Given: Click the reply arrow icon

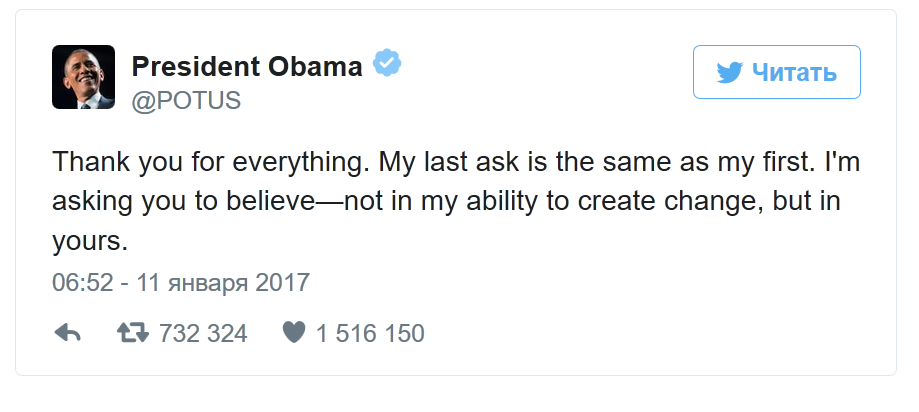Looking at the screenshot, I should [x=68, y=333].
